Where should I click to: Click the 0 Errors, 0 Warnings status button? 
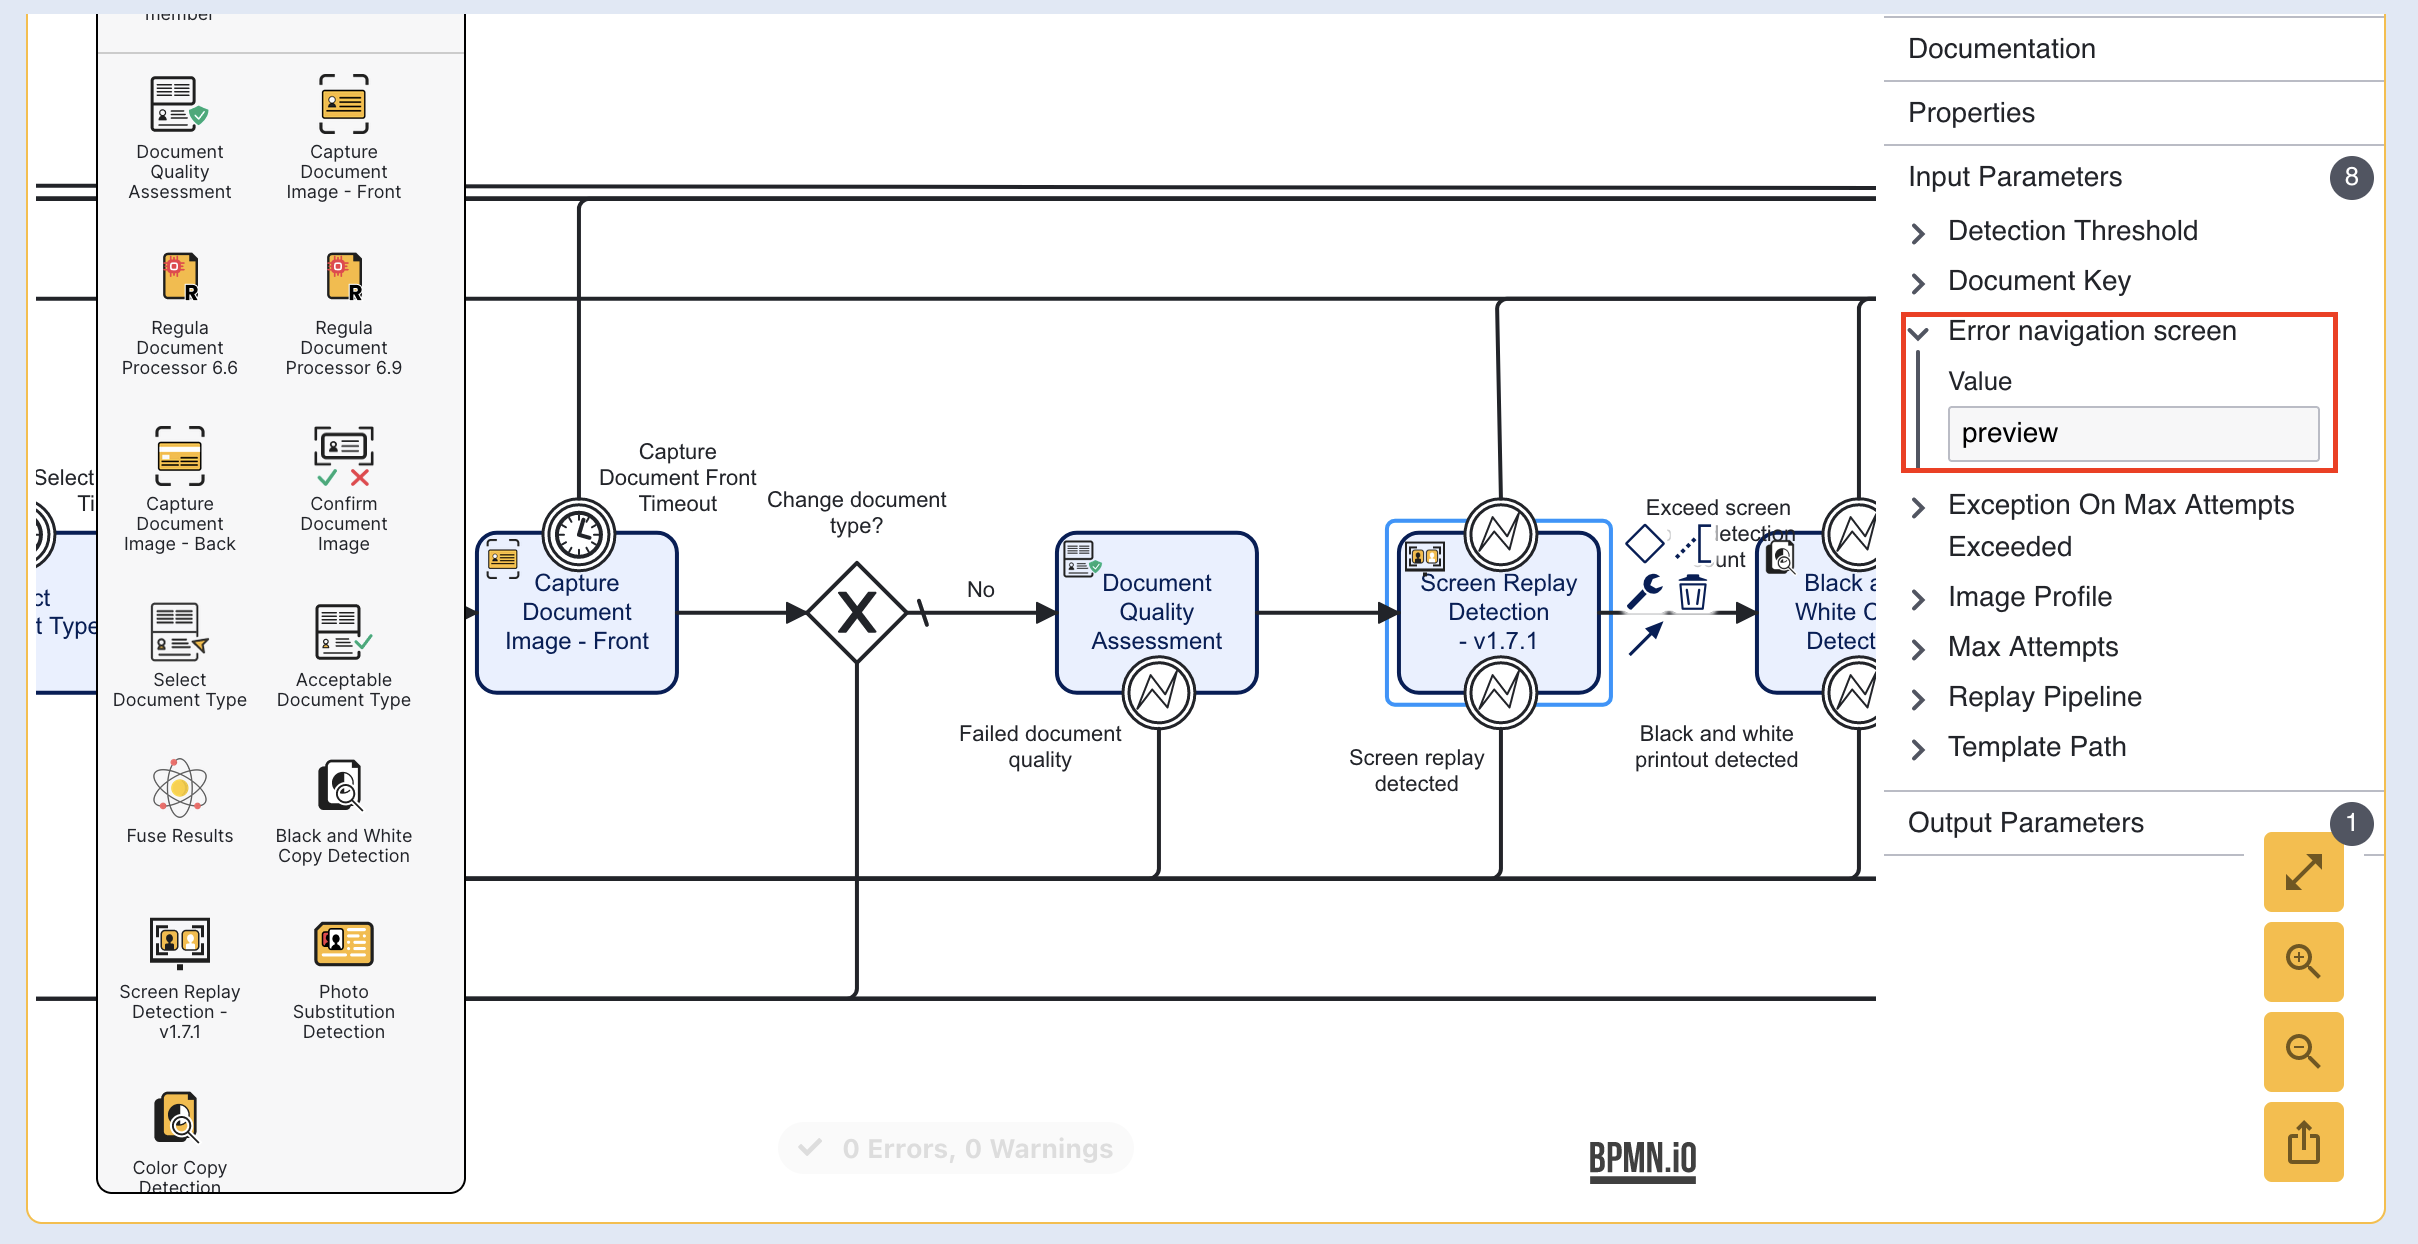point(956,1148)
